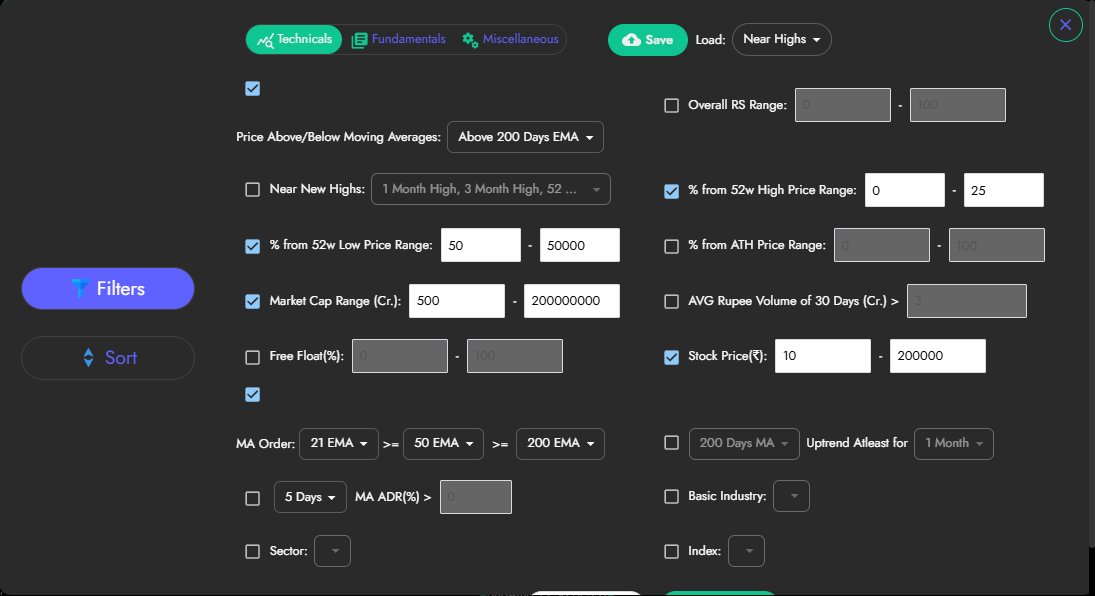Uncheck the Market Cap Range checkbox
This screenshot has height=596, width=1095.
(x=253, y=301)
